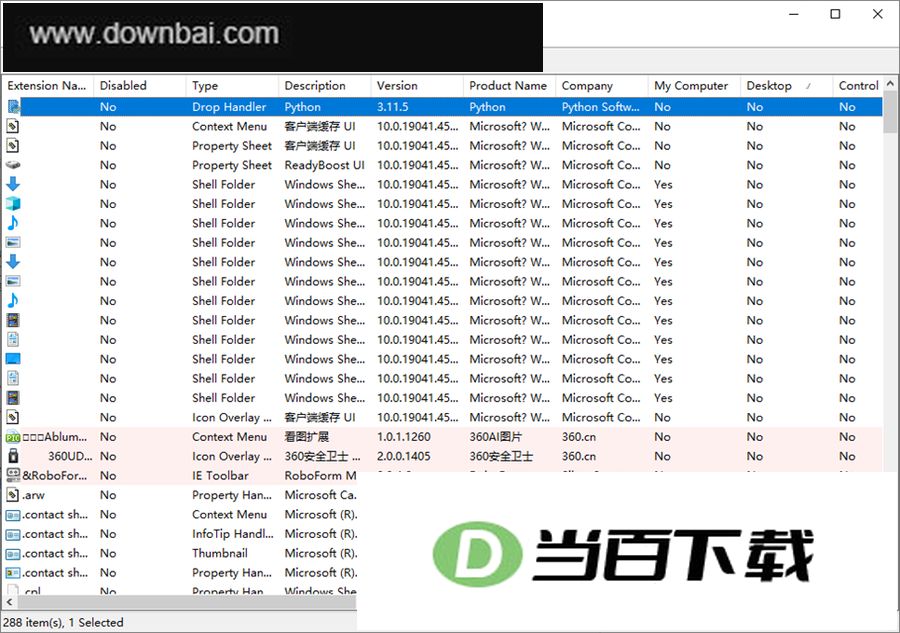
Task: Sort by Type column header
Action: click(232, 86)
